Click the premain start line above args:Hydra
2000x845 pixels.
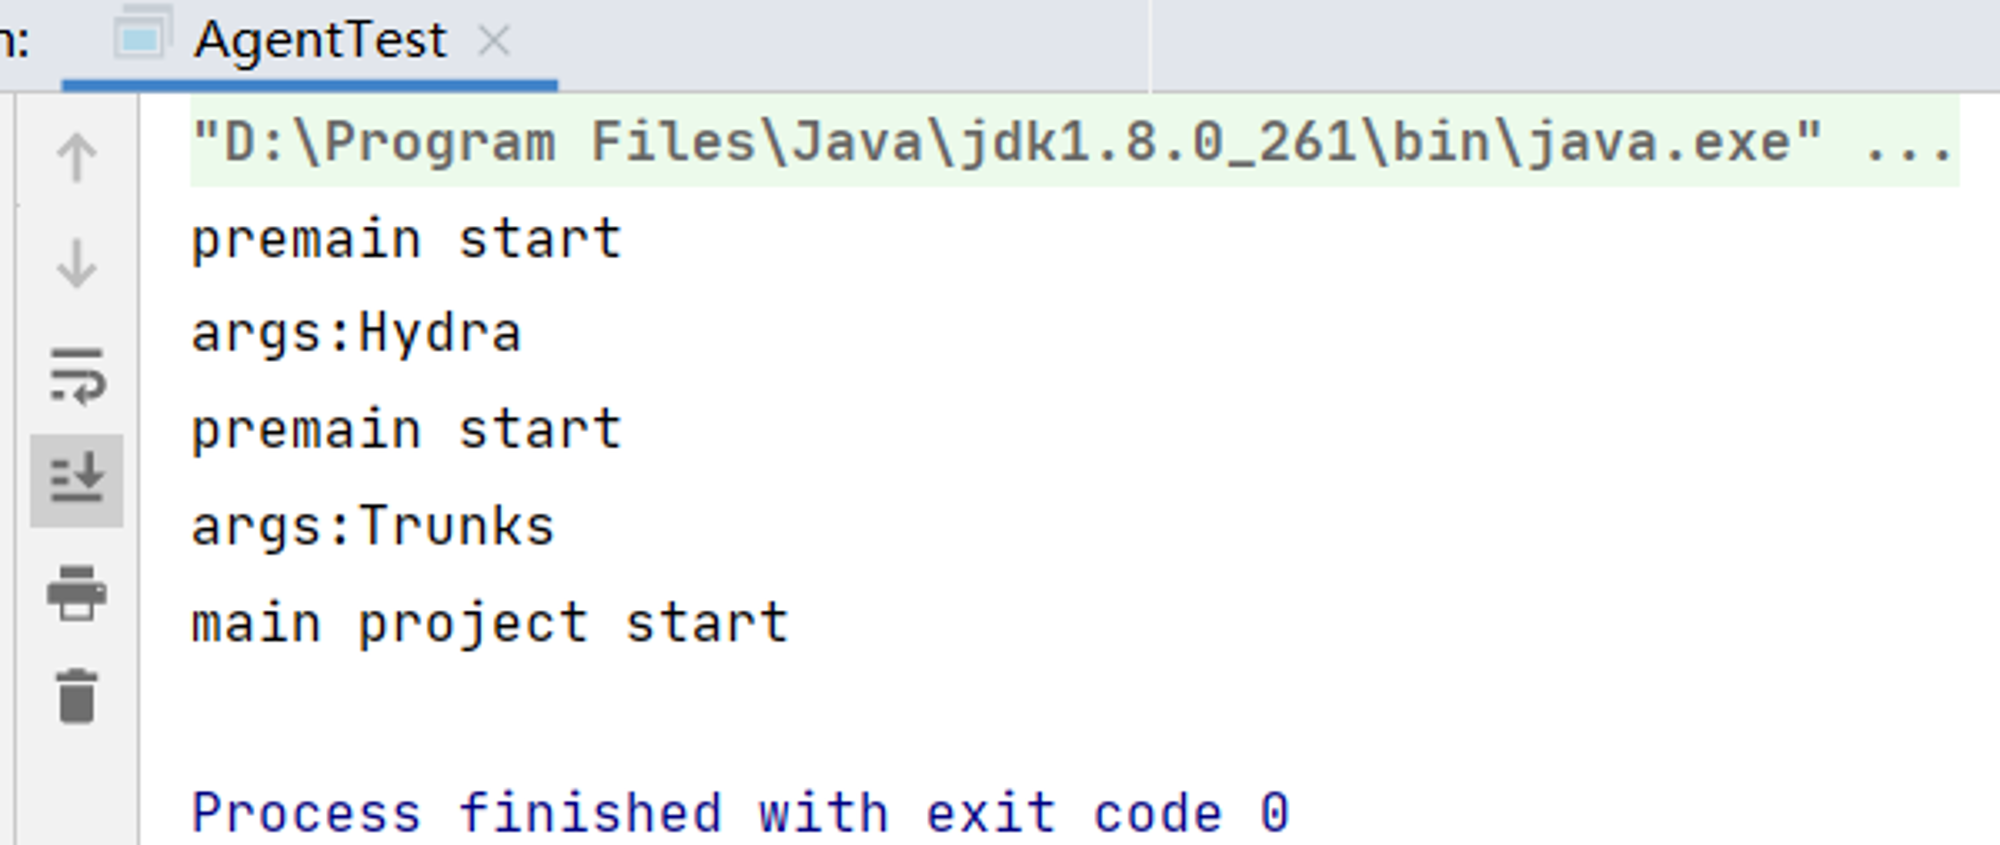(407, 240)
